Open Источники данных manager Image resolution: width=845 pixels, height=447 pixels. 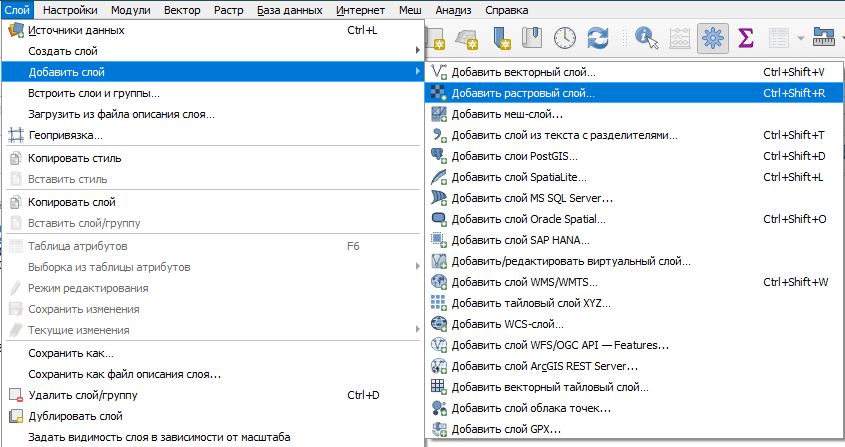click(76, 30)
